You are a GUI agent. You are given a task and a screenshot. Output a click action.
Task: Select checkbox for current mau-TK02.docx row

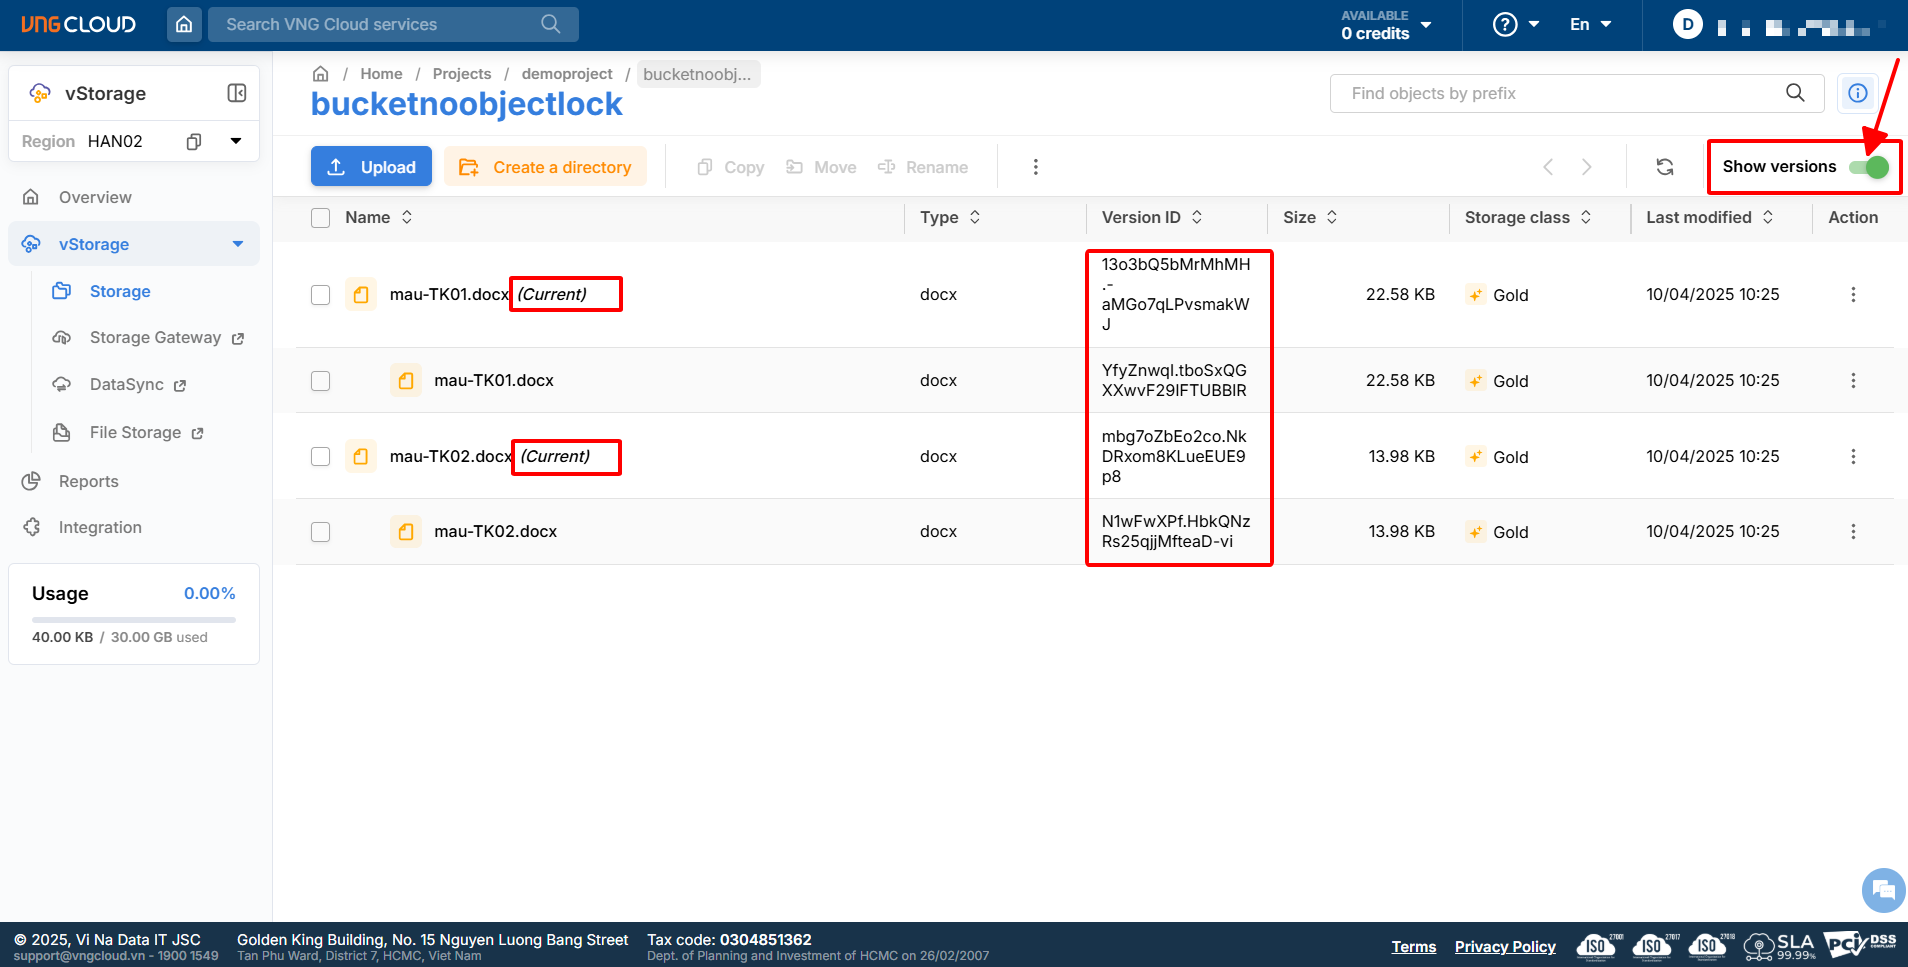(x=320, y=457)
